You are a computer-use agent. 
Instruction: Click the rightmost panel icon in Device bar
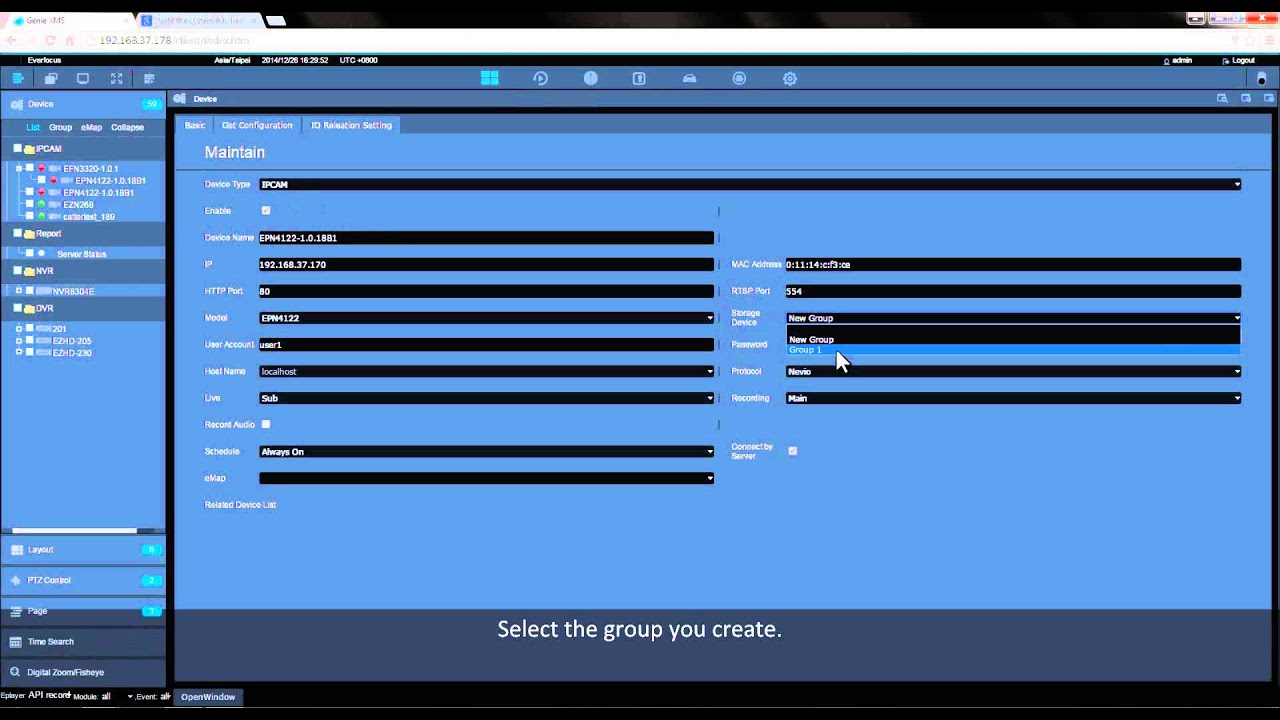pyautogui.click(x=1270, y=98)
